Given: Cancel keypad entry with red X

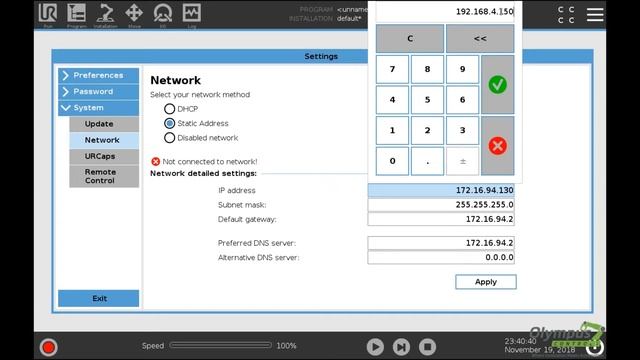Looking at the screenshot, I should (498, 146).
